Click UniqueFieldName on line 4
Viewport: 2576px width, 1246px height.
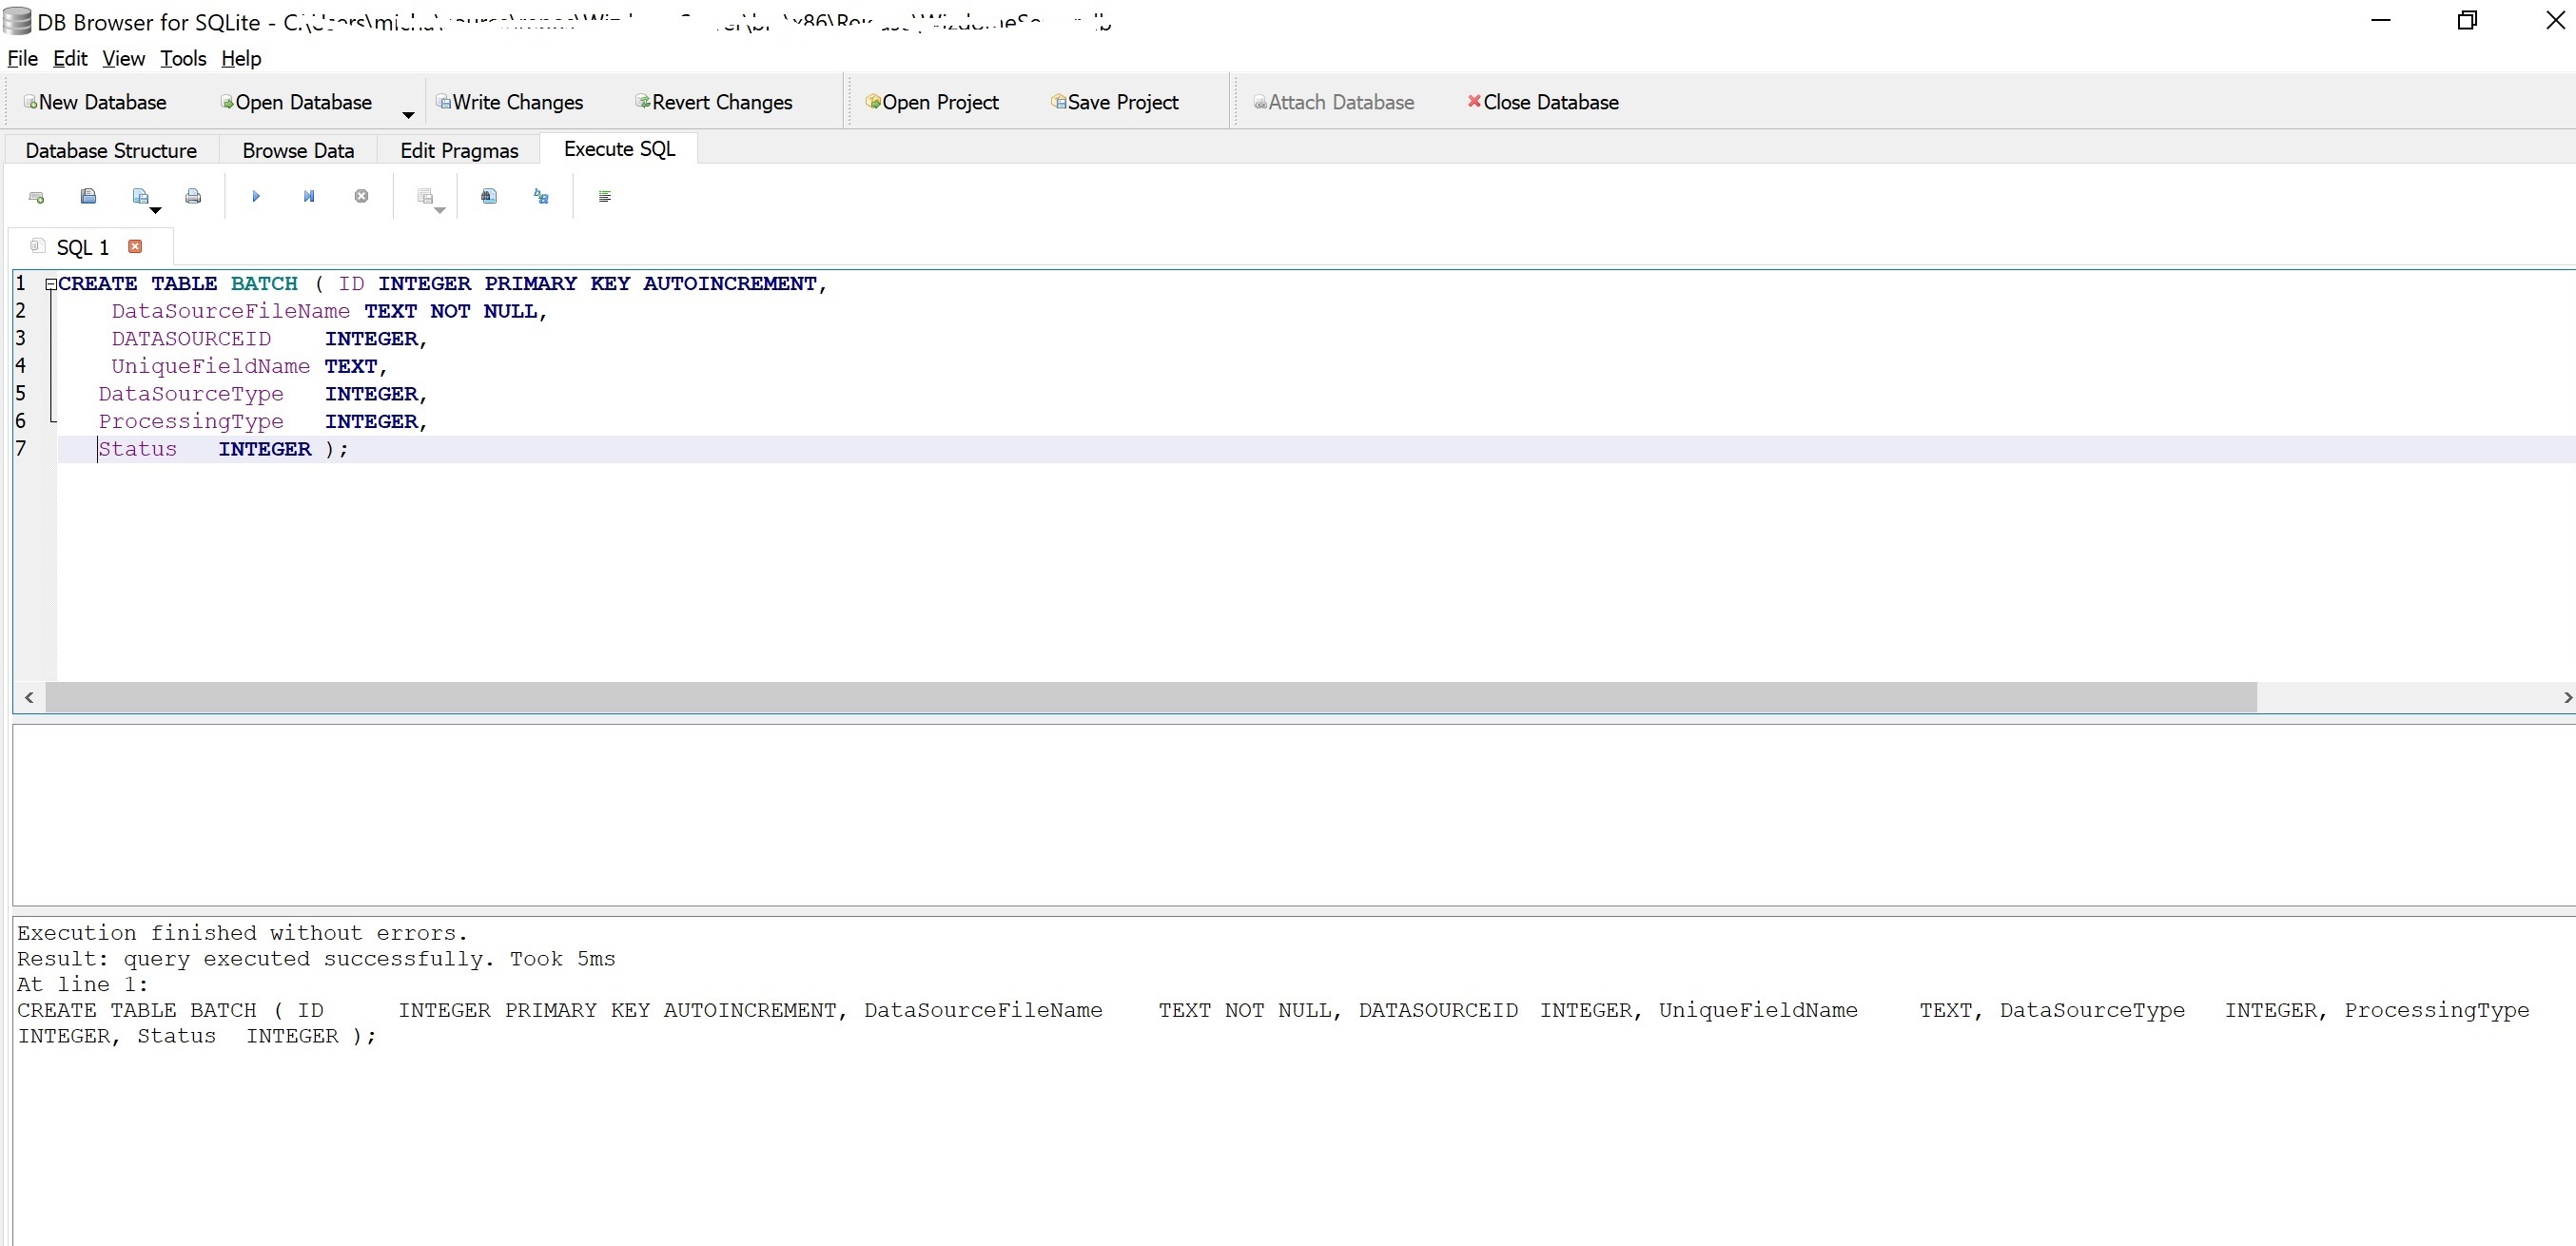click(211, 366)
